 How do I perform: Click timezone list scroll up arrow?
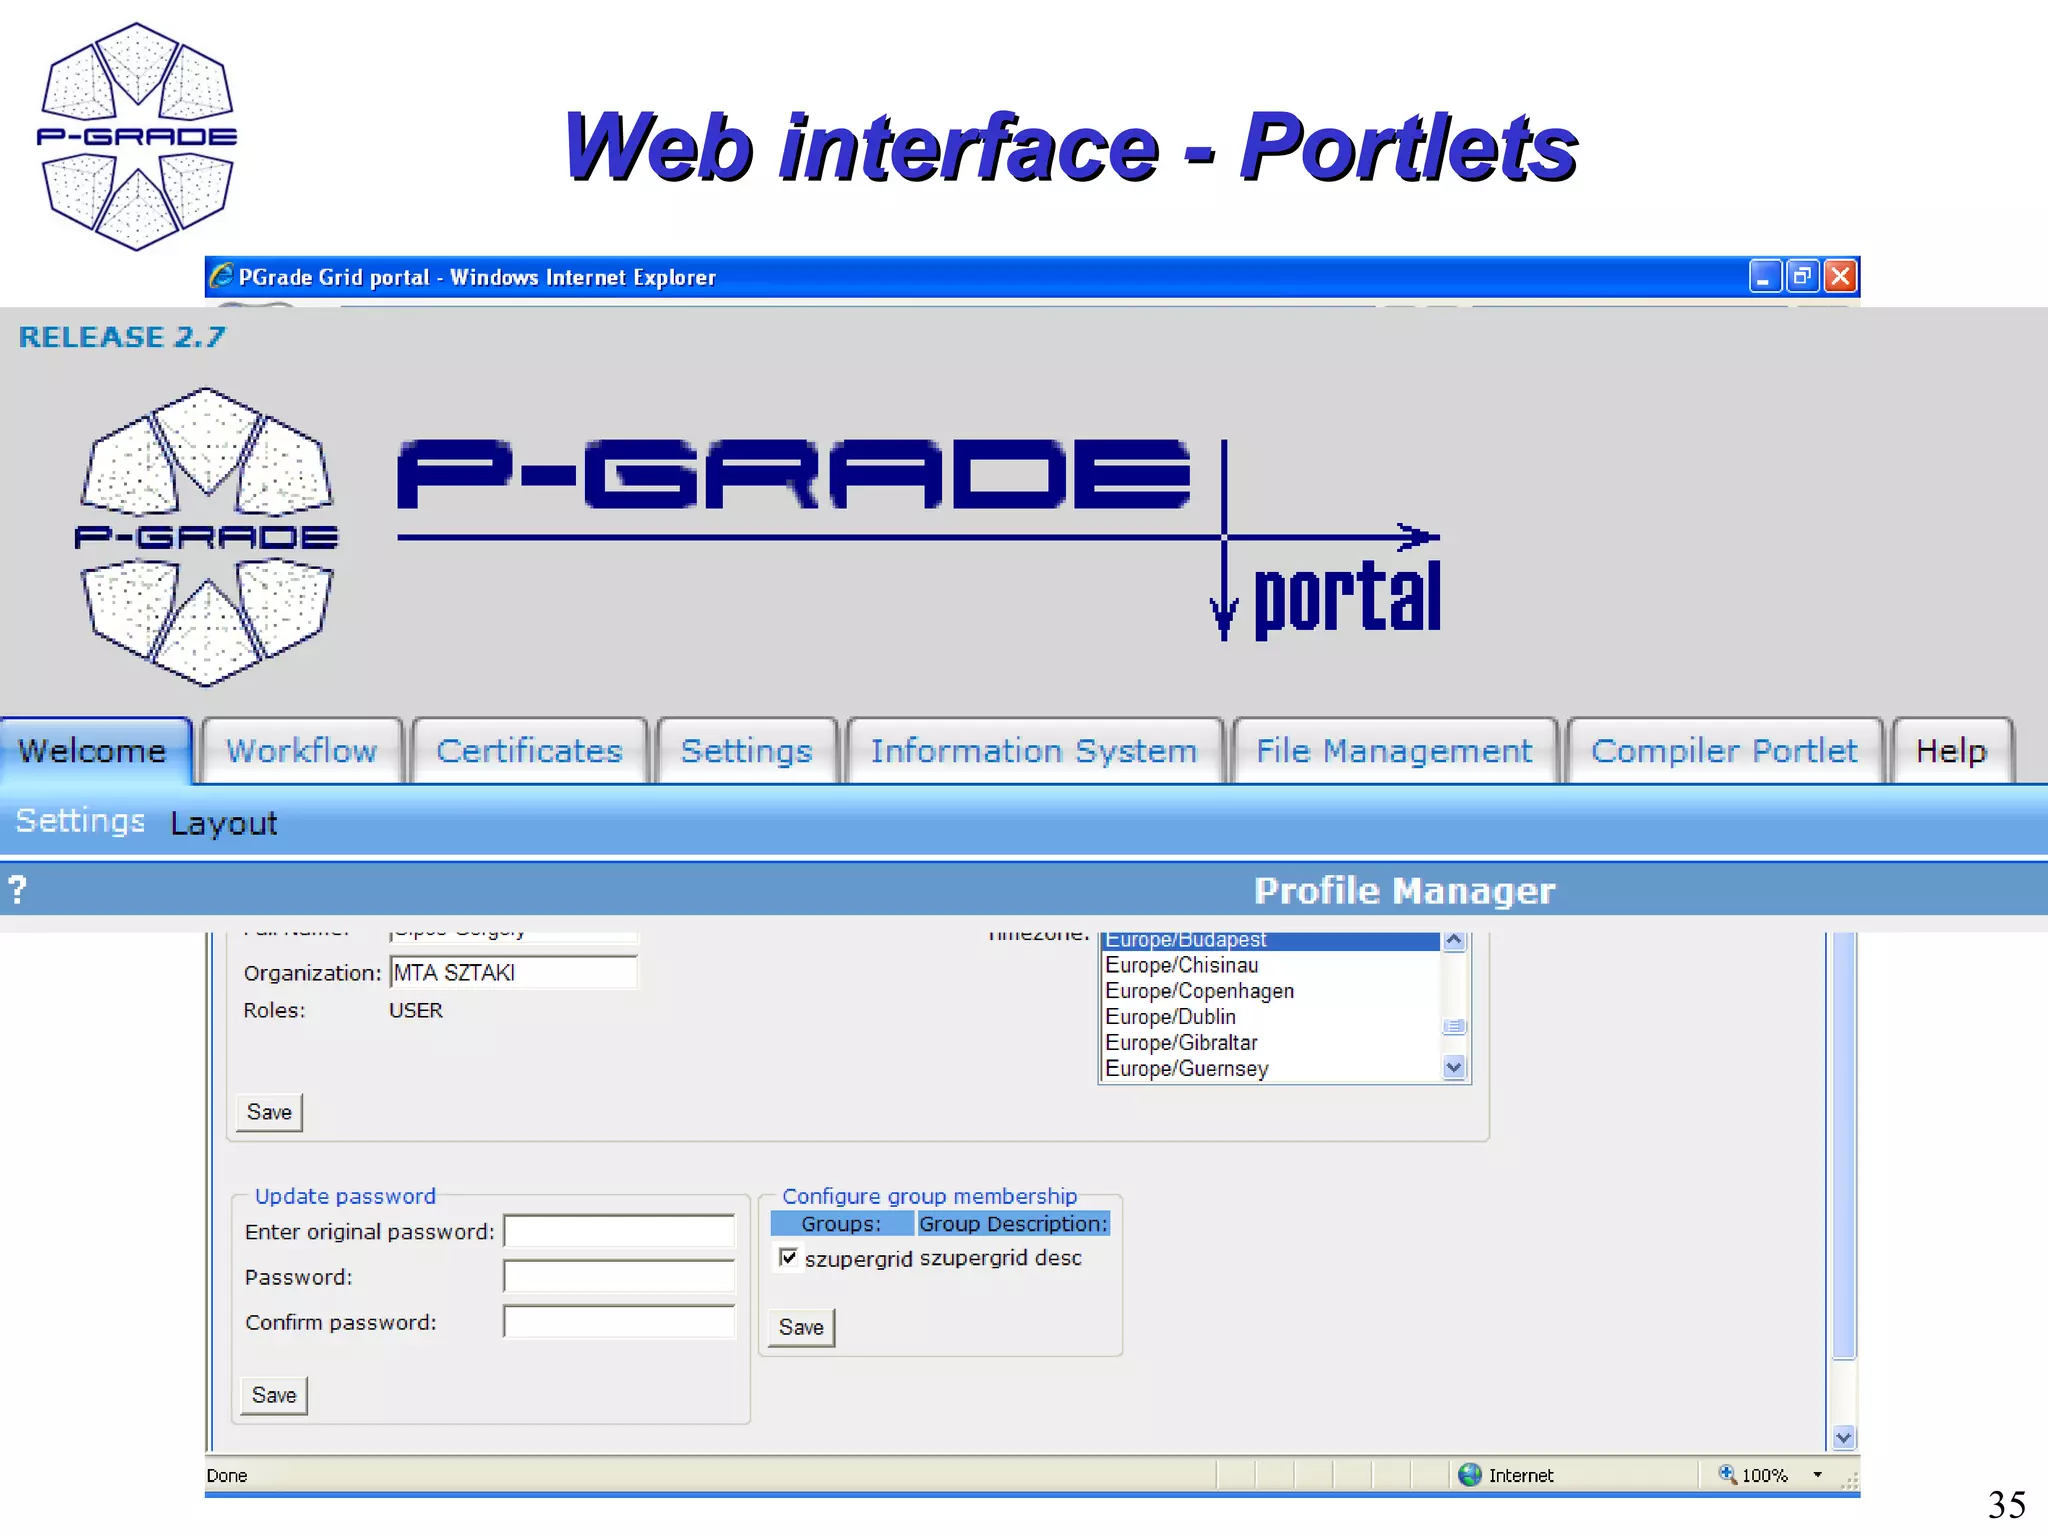[1454, 941]
